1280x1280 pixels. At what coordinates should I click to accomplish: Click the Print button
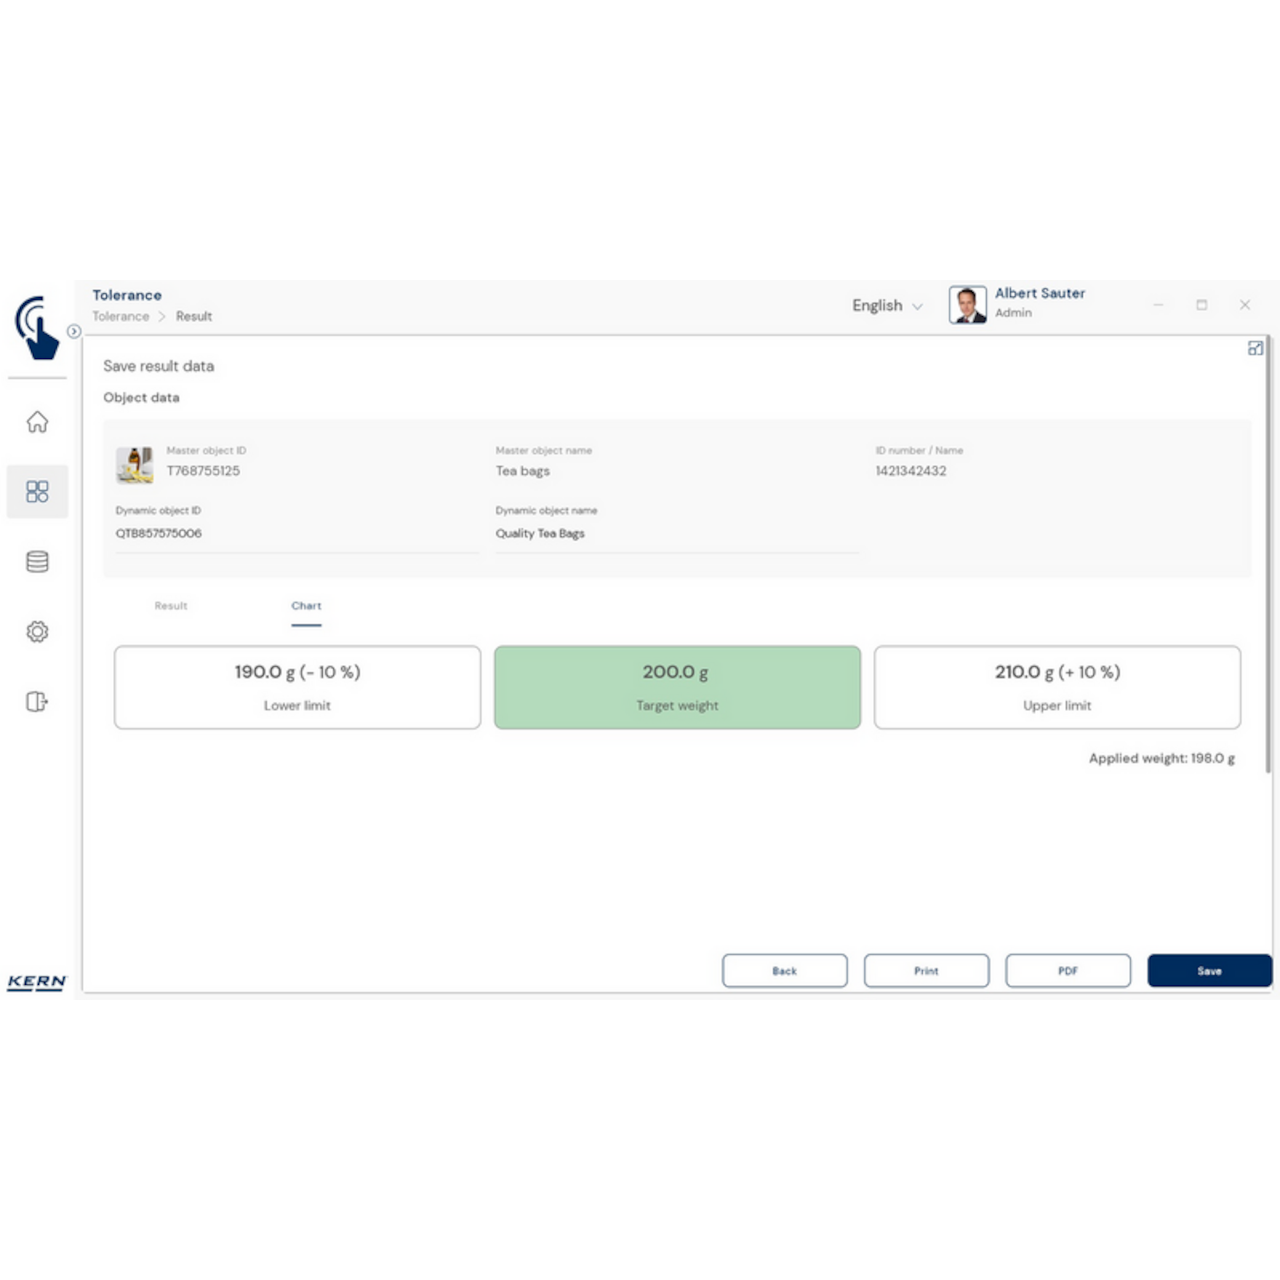pyautogui.click(x=926, y=970)
